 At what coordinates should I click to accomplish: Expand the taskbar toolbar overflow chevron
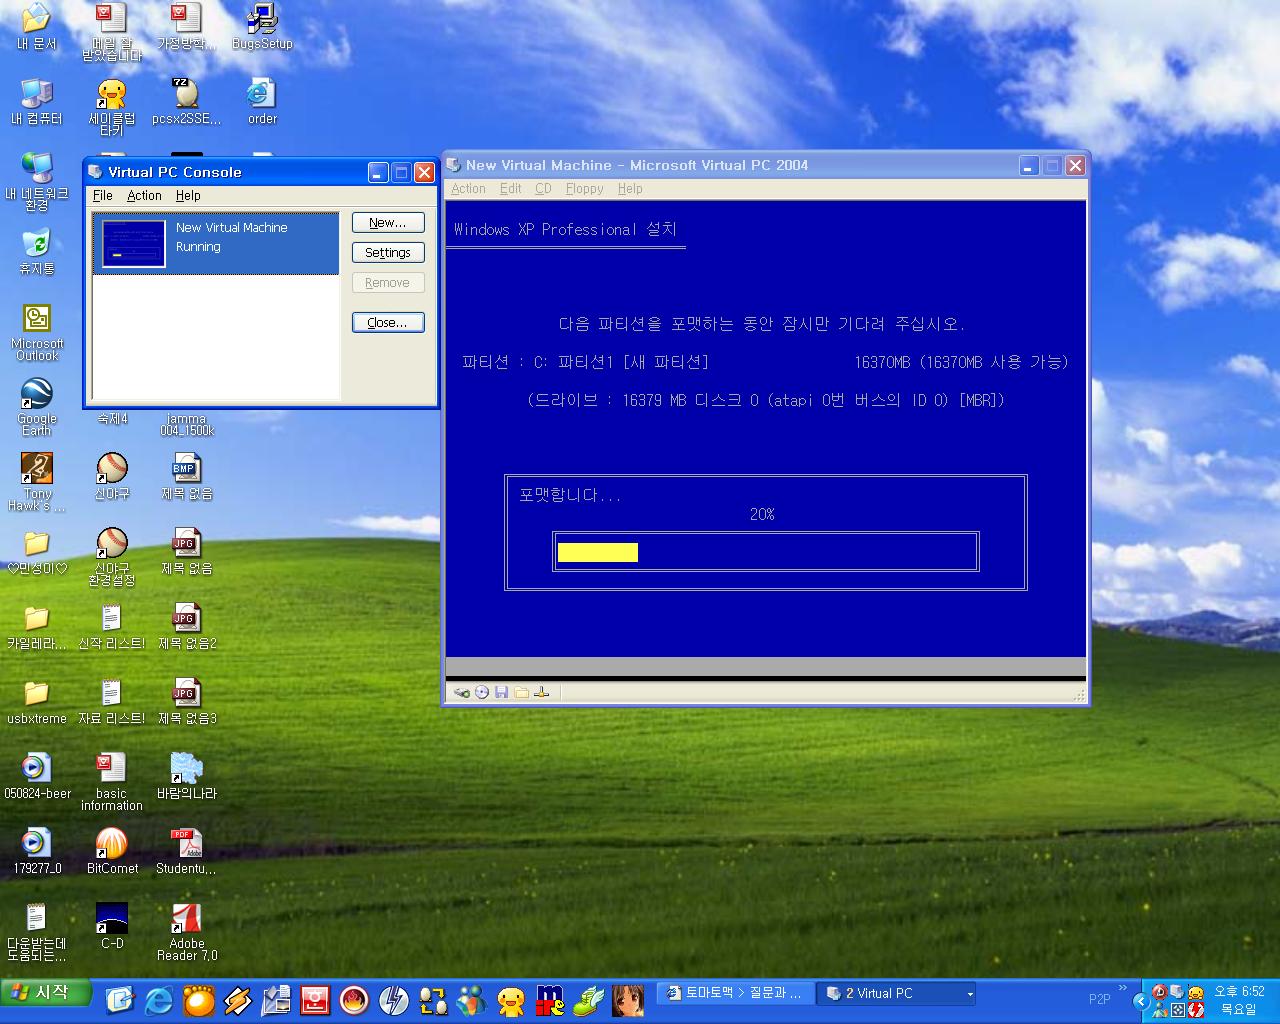(x=1123, y=989)
